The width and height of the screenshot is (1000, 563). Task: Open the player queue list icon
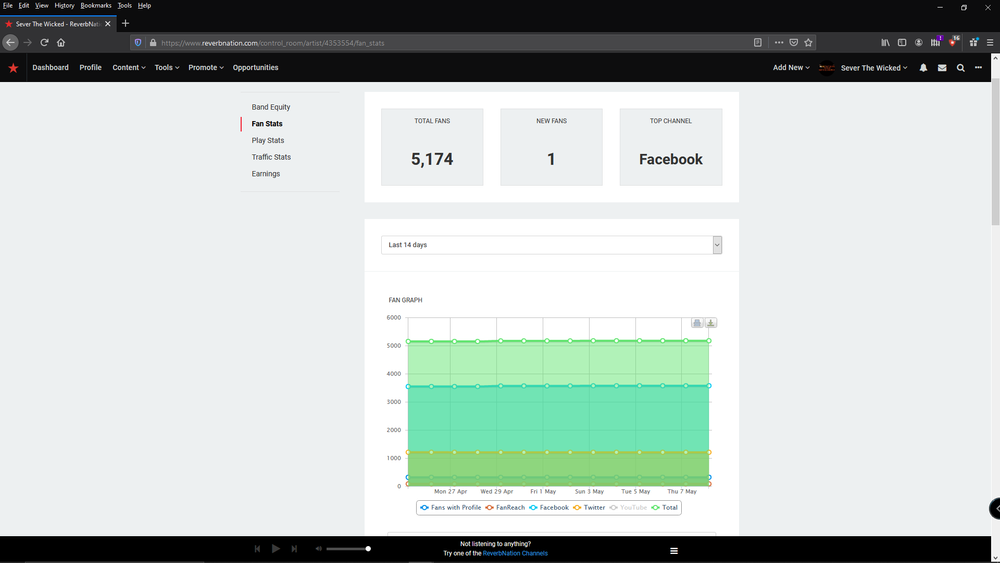(x=673, y=551)
